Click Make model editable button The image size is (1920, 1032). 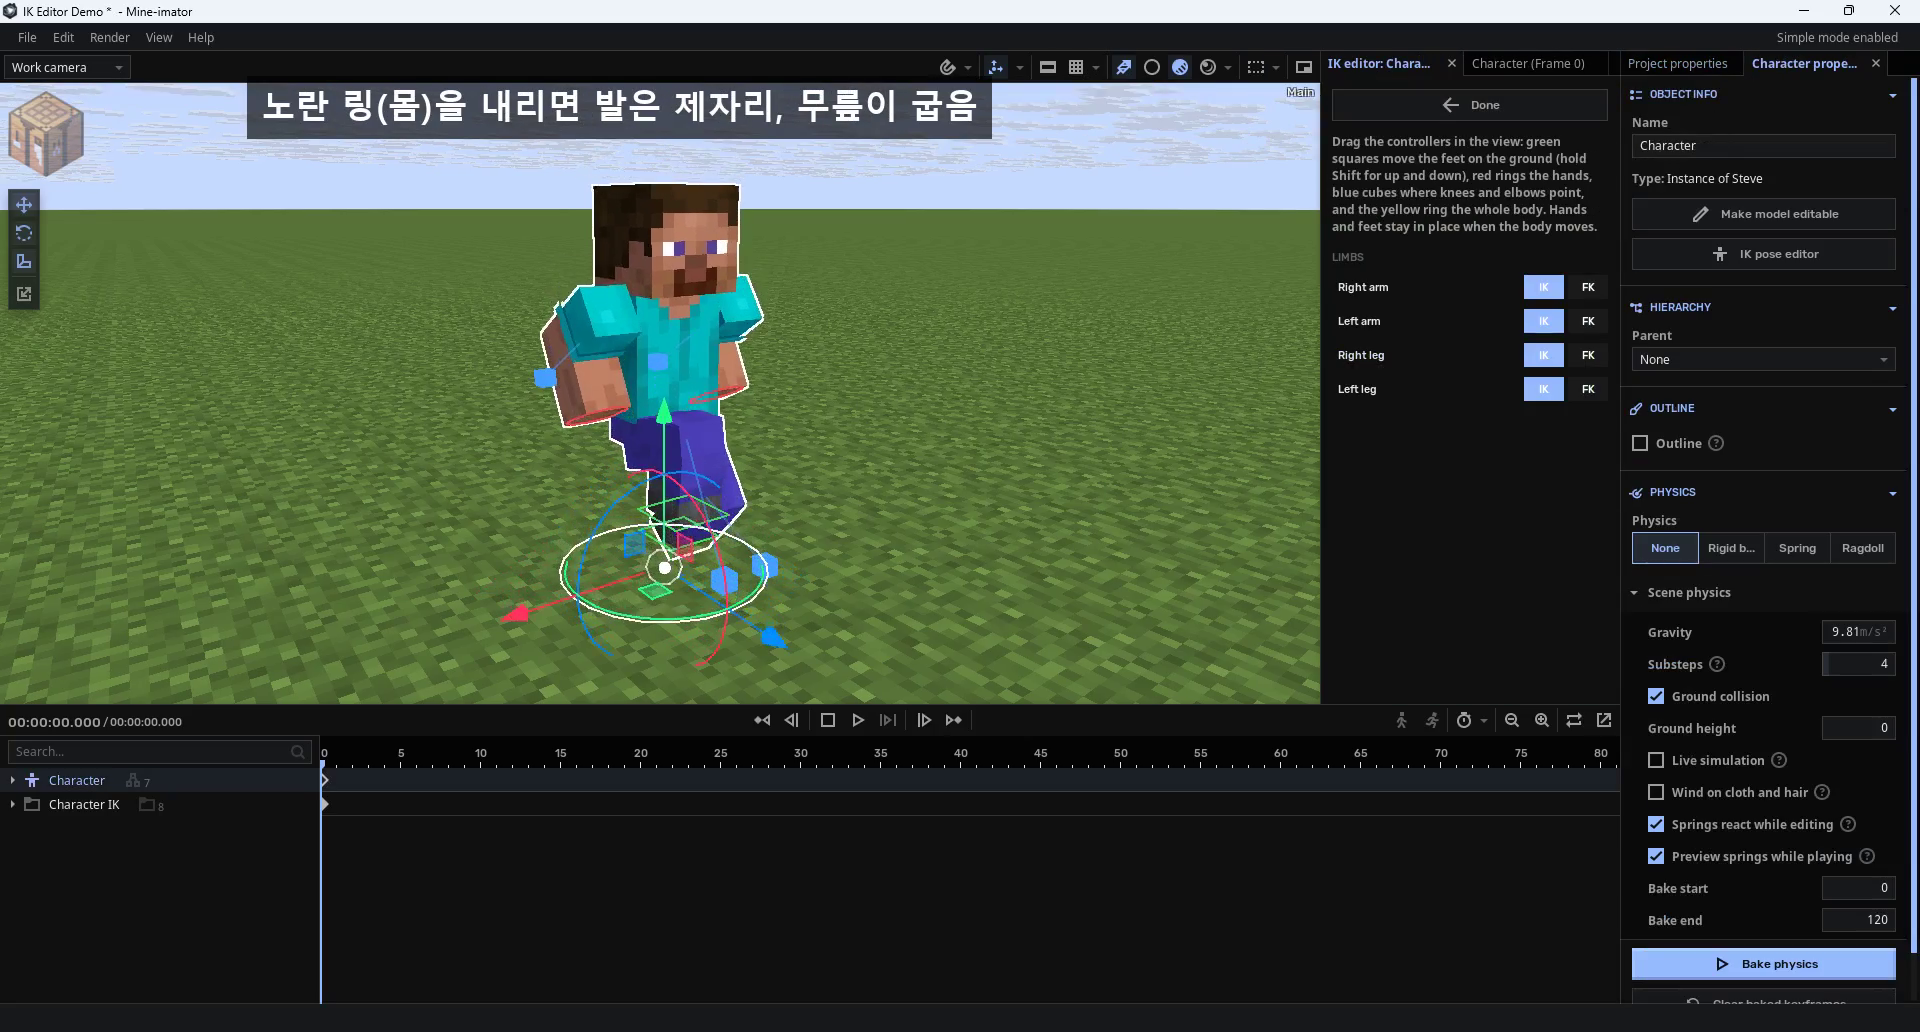pyautogui.click(x=1763, y=214)
